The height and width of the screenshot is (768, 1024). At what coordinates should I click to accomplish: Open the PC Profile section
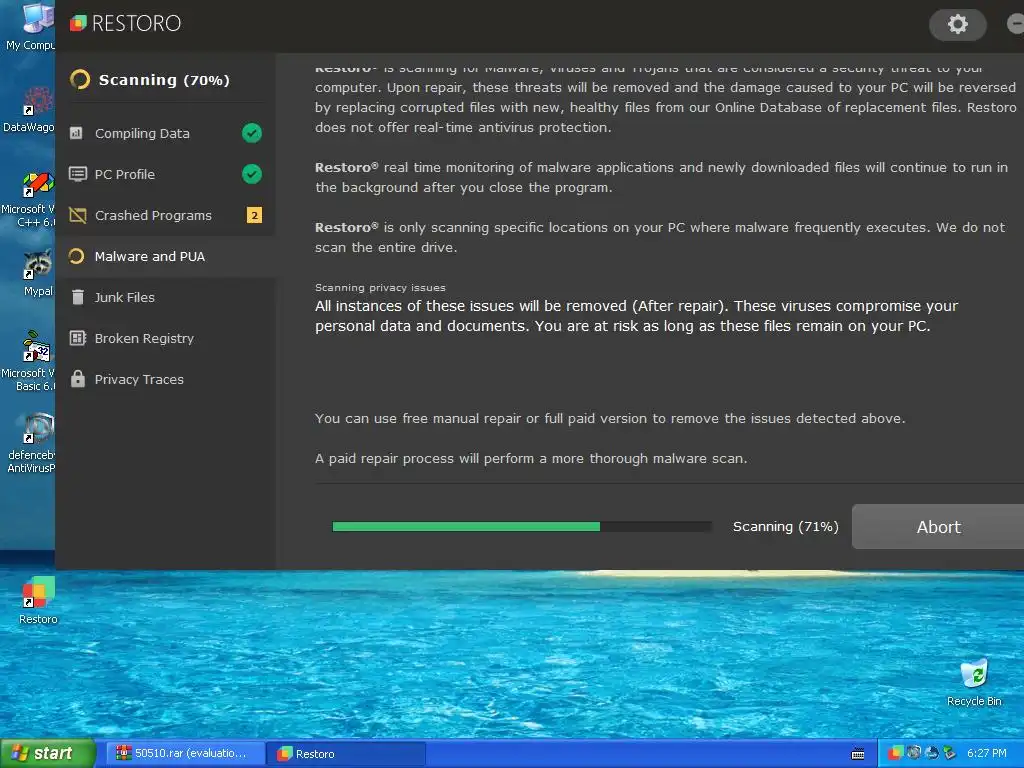click(165, 174)
